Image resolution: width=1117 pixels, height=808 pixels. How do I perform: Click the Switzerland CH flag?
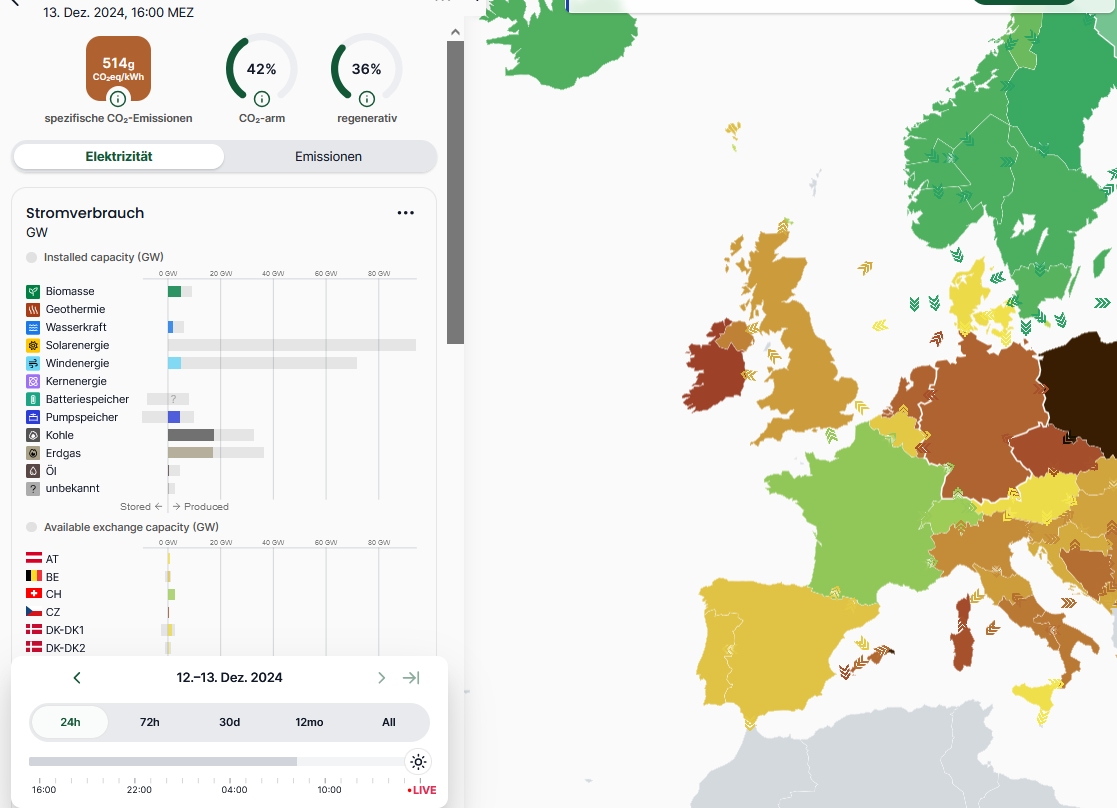click(33, 594)
